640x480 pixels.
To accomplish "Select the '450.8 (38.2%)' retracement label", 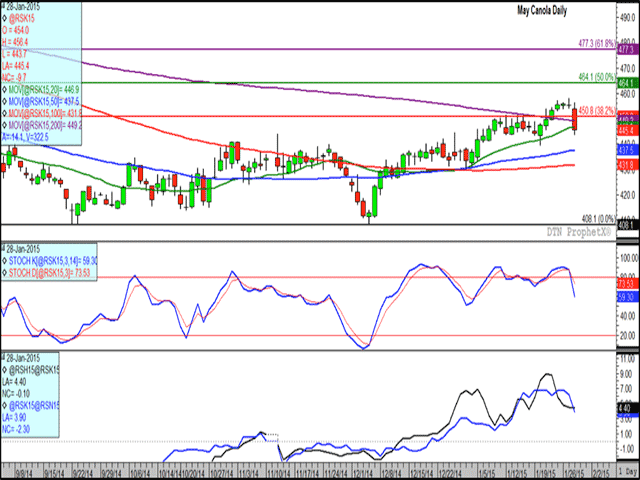I will point(596,110).
